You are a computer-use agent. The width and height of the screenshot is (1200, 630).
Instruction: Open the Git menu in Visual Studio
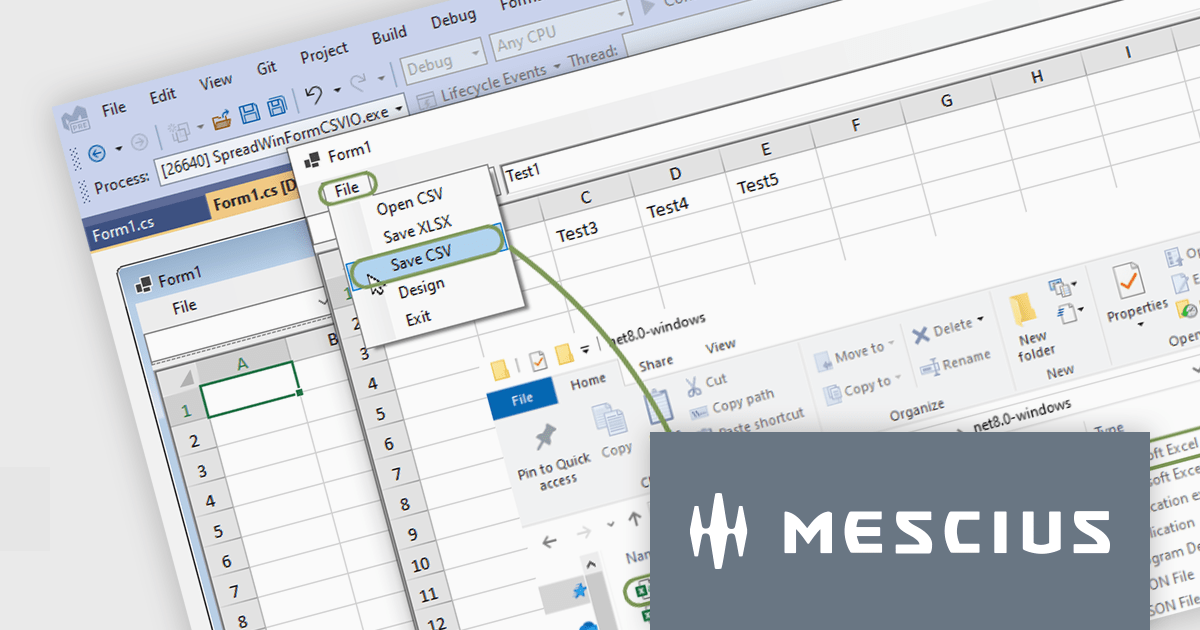pos(266,67)
